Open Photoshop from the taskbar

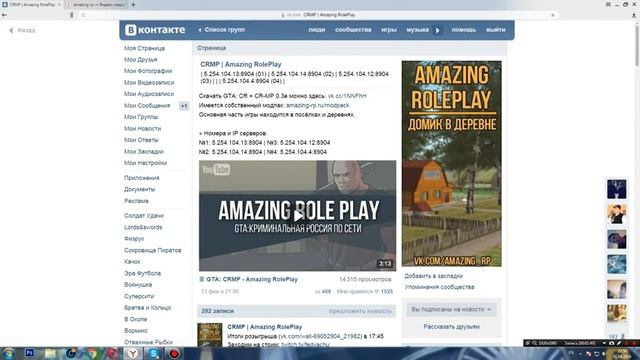click(29, 353)
